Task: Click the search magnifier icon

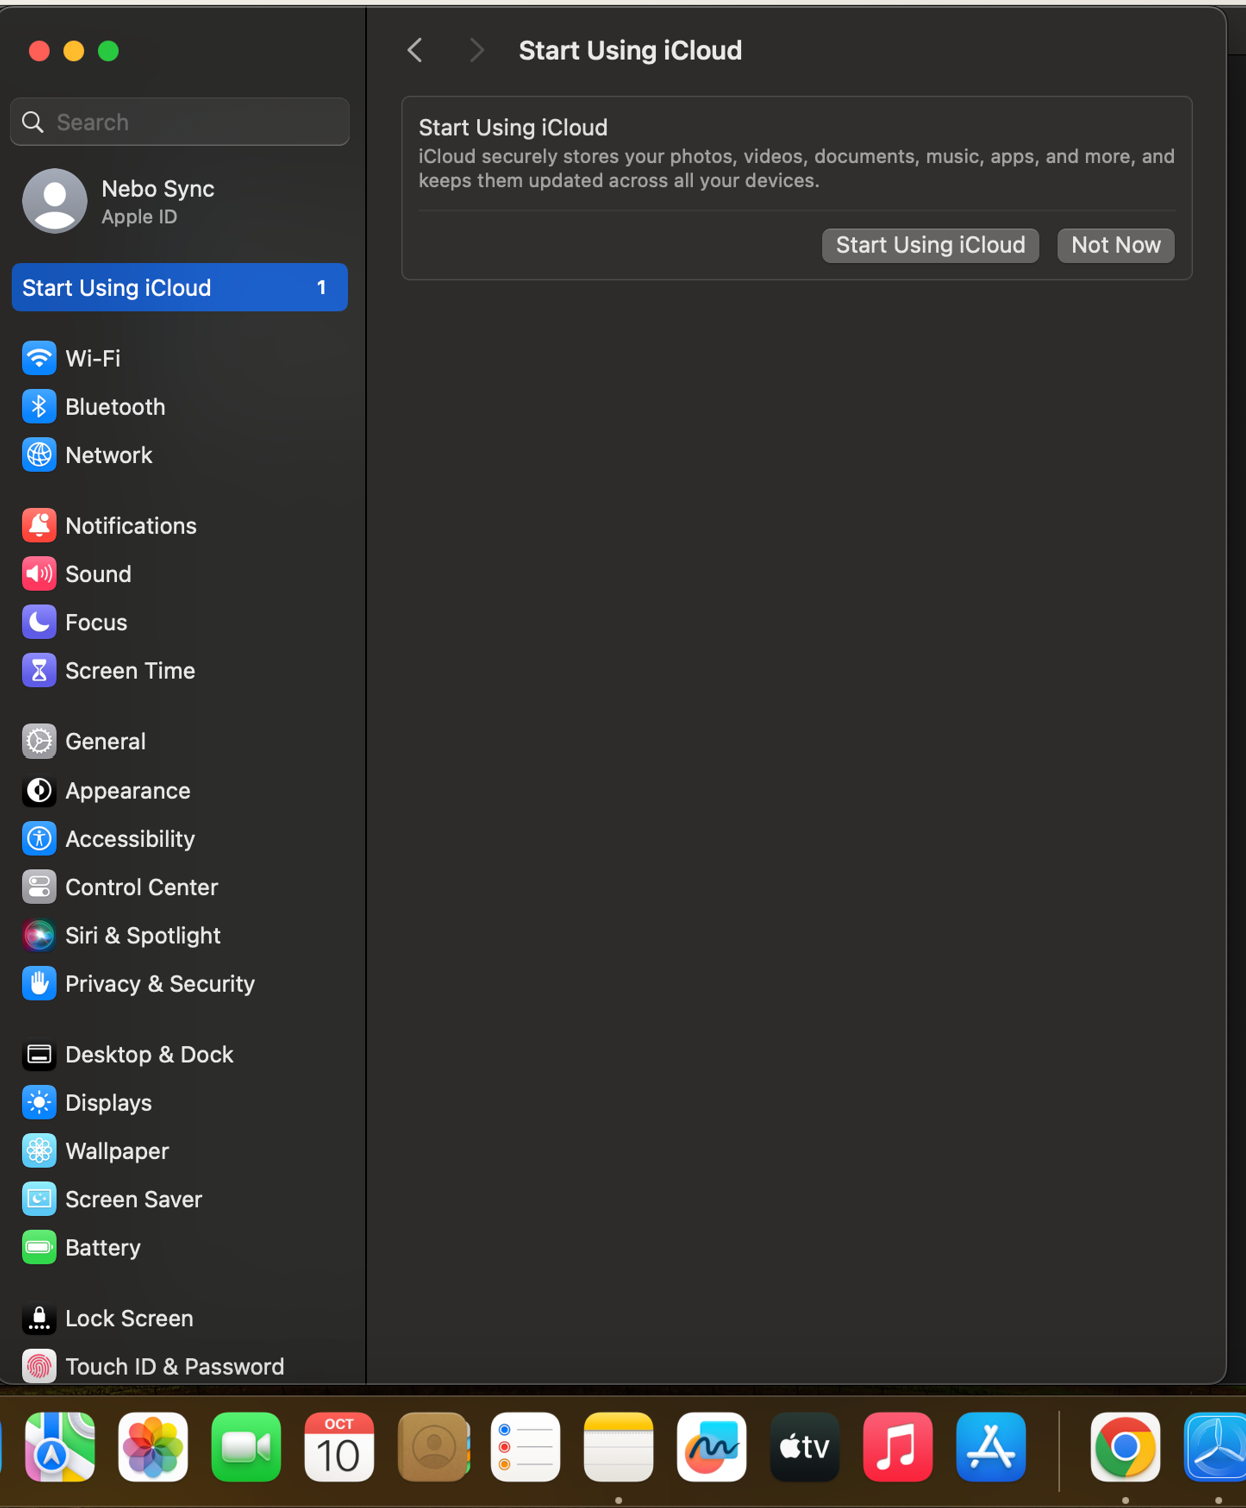Action: point(33,122)
